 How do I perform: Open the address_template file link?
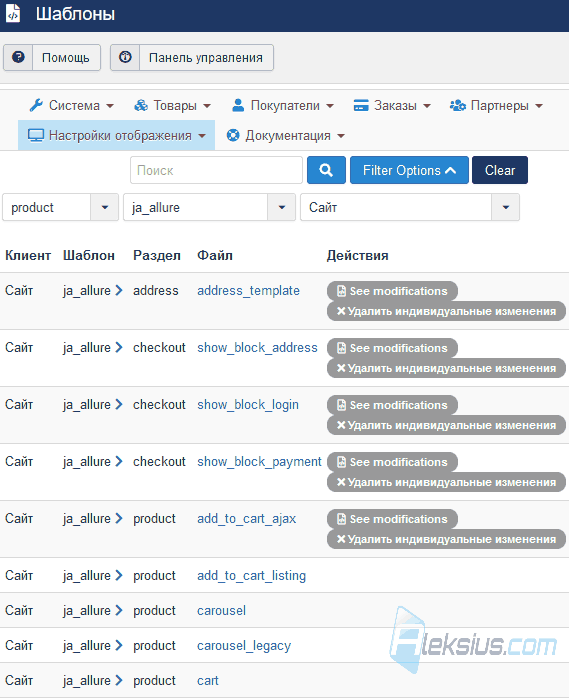(x=248, y=291)
